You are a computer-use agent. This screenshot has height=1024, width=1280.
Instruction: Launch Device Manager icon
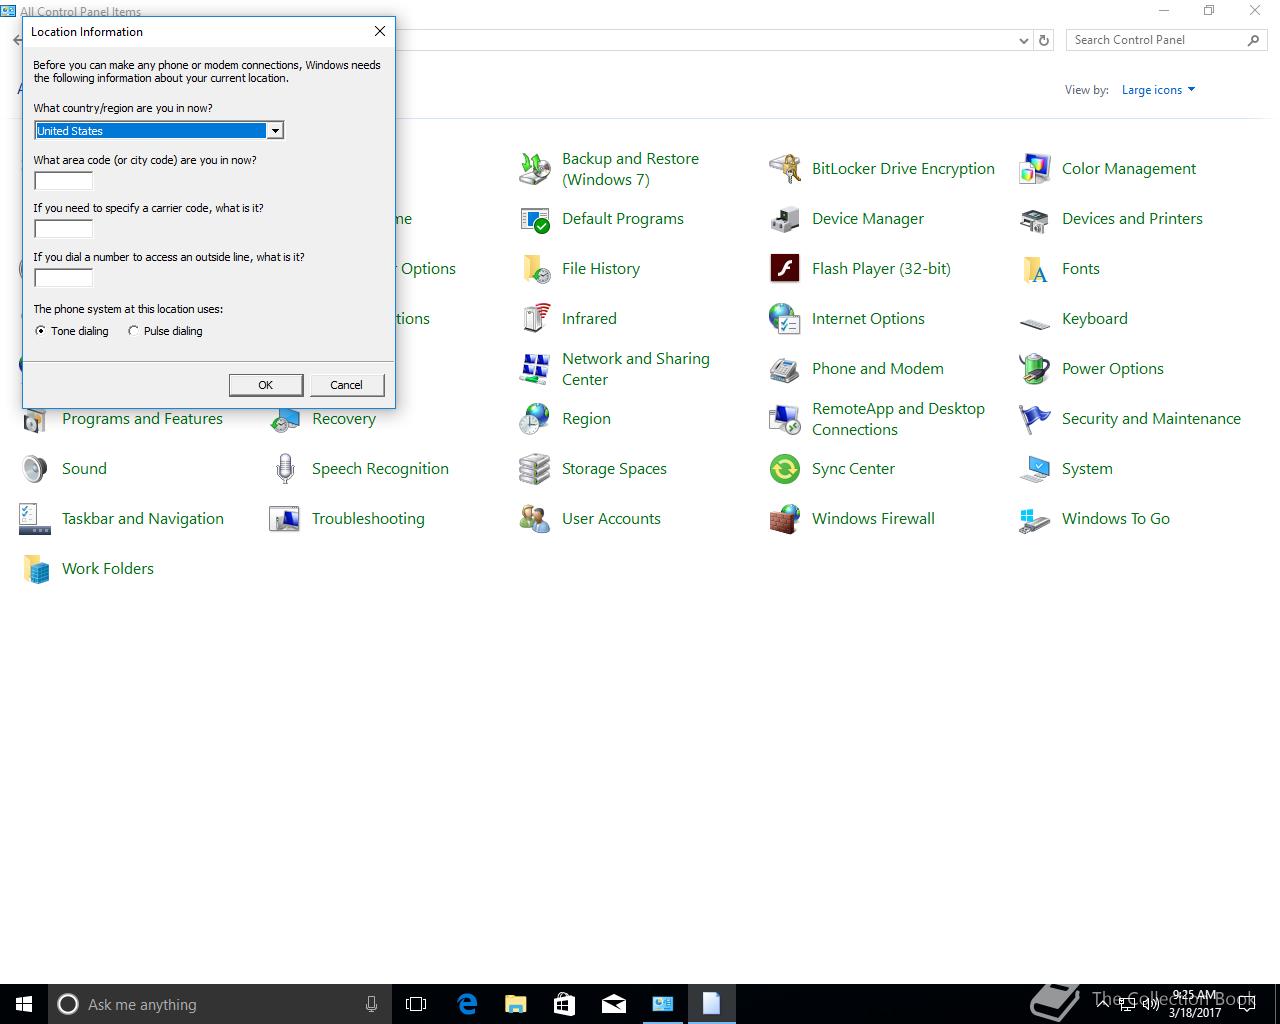tap(785, 219)
